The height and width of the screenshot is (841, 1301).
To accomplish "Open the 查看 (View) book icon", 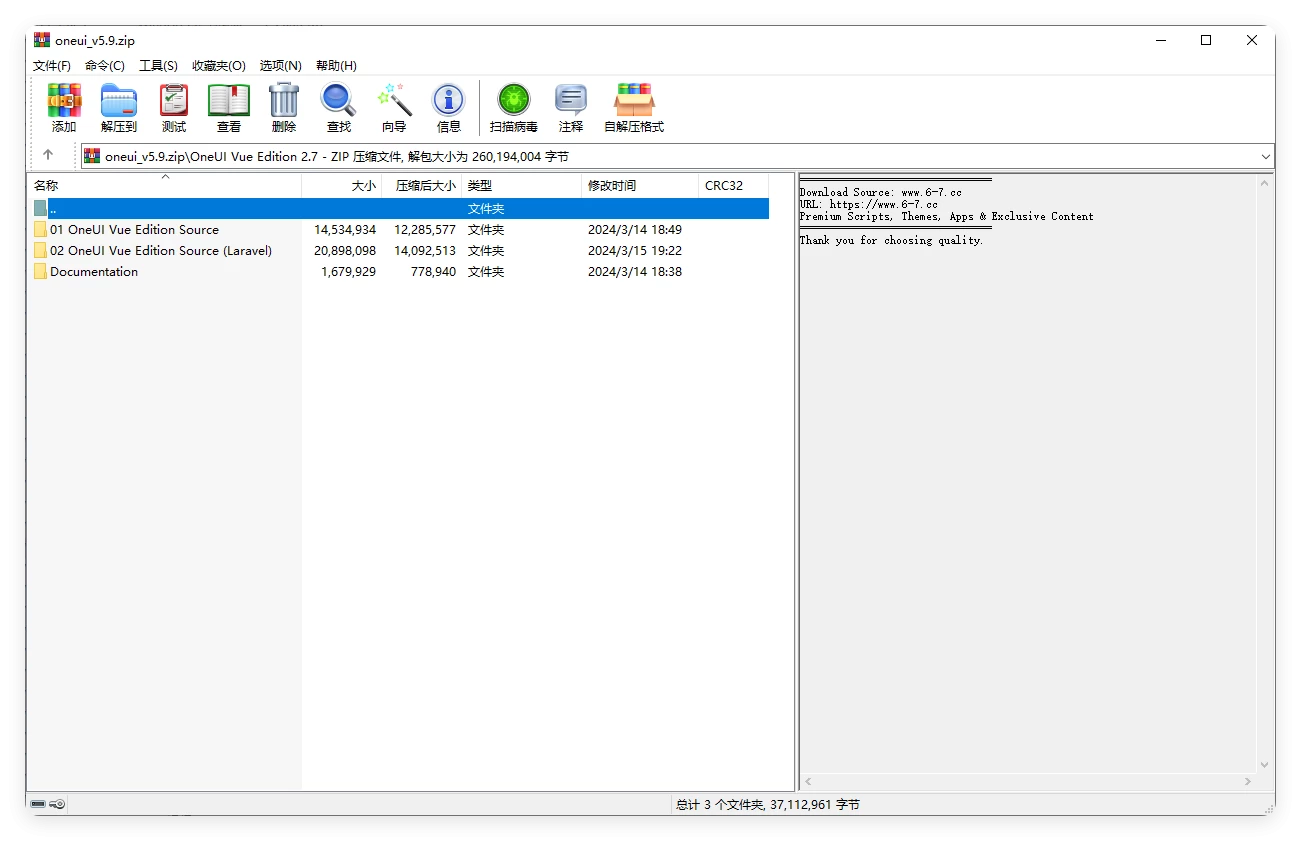I will point(229,107).
